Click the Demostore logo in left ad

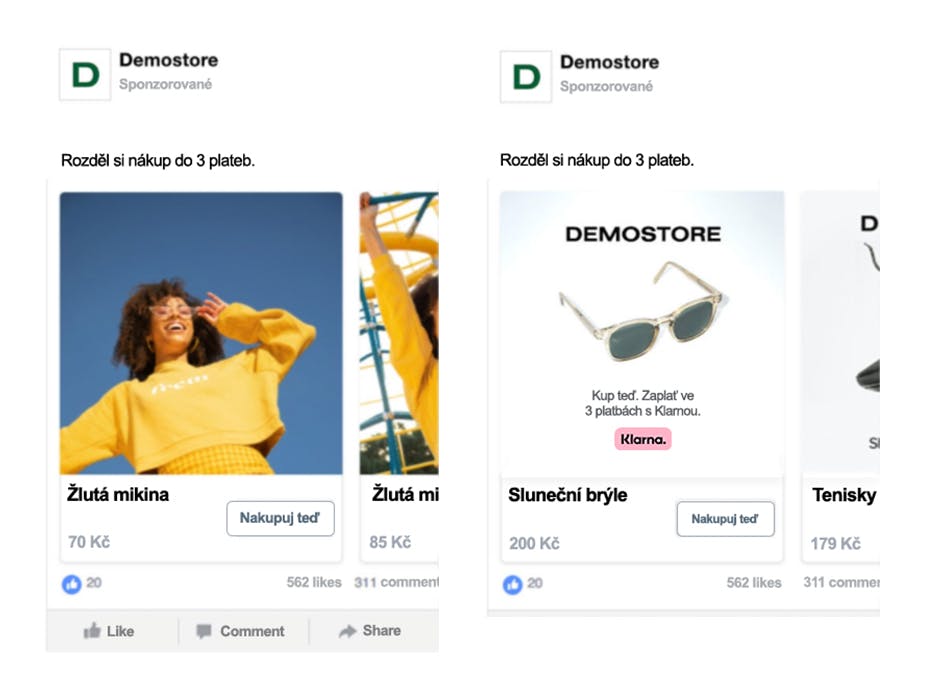pos(85,74)
